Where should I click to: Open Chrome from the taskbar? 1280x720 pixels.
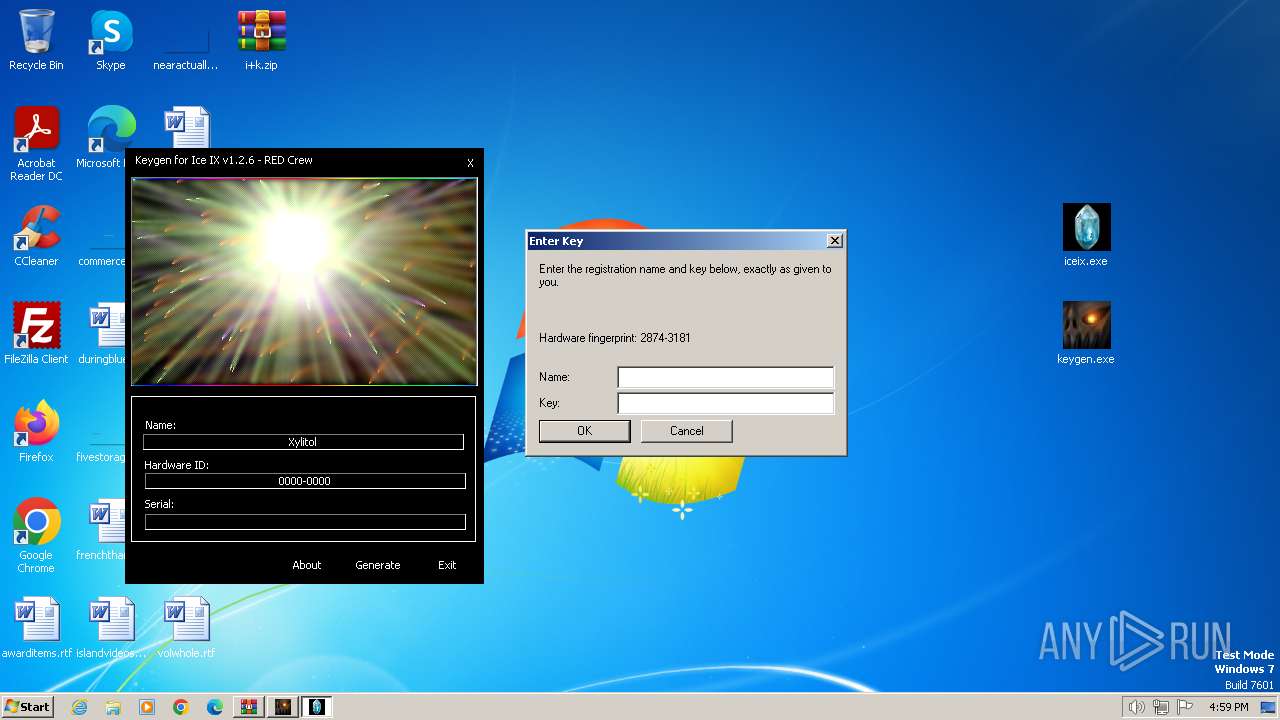click(181, 707)
